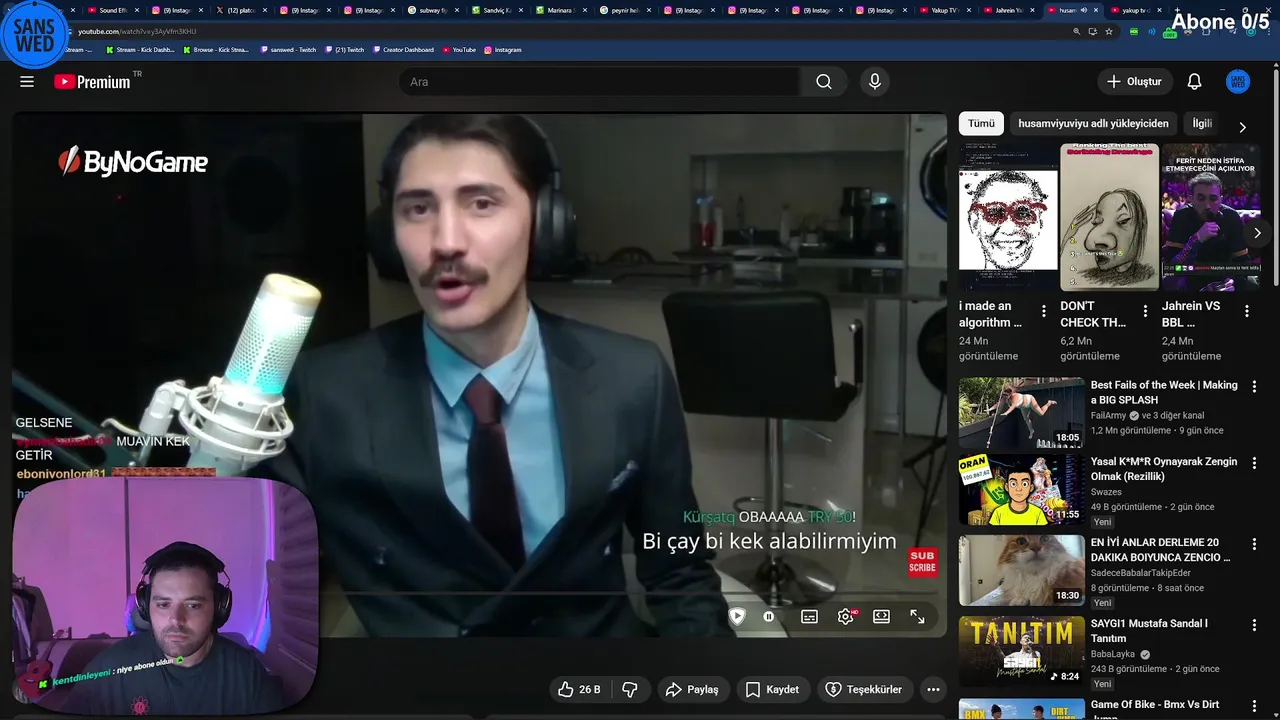
Task: Go to YouTube Premium home via logo
Action: (93, 82)
